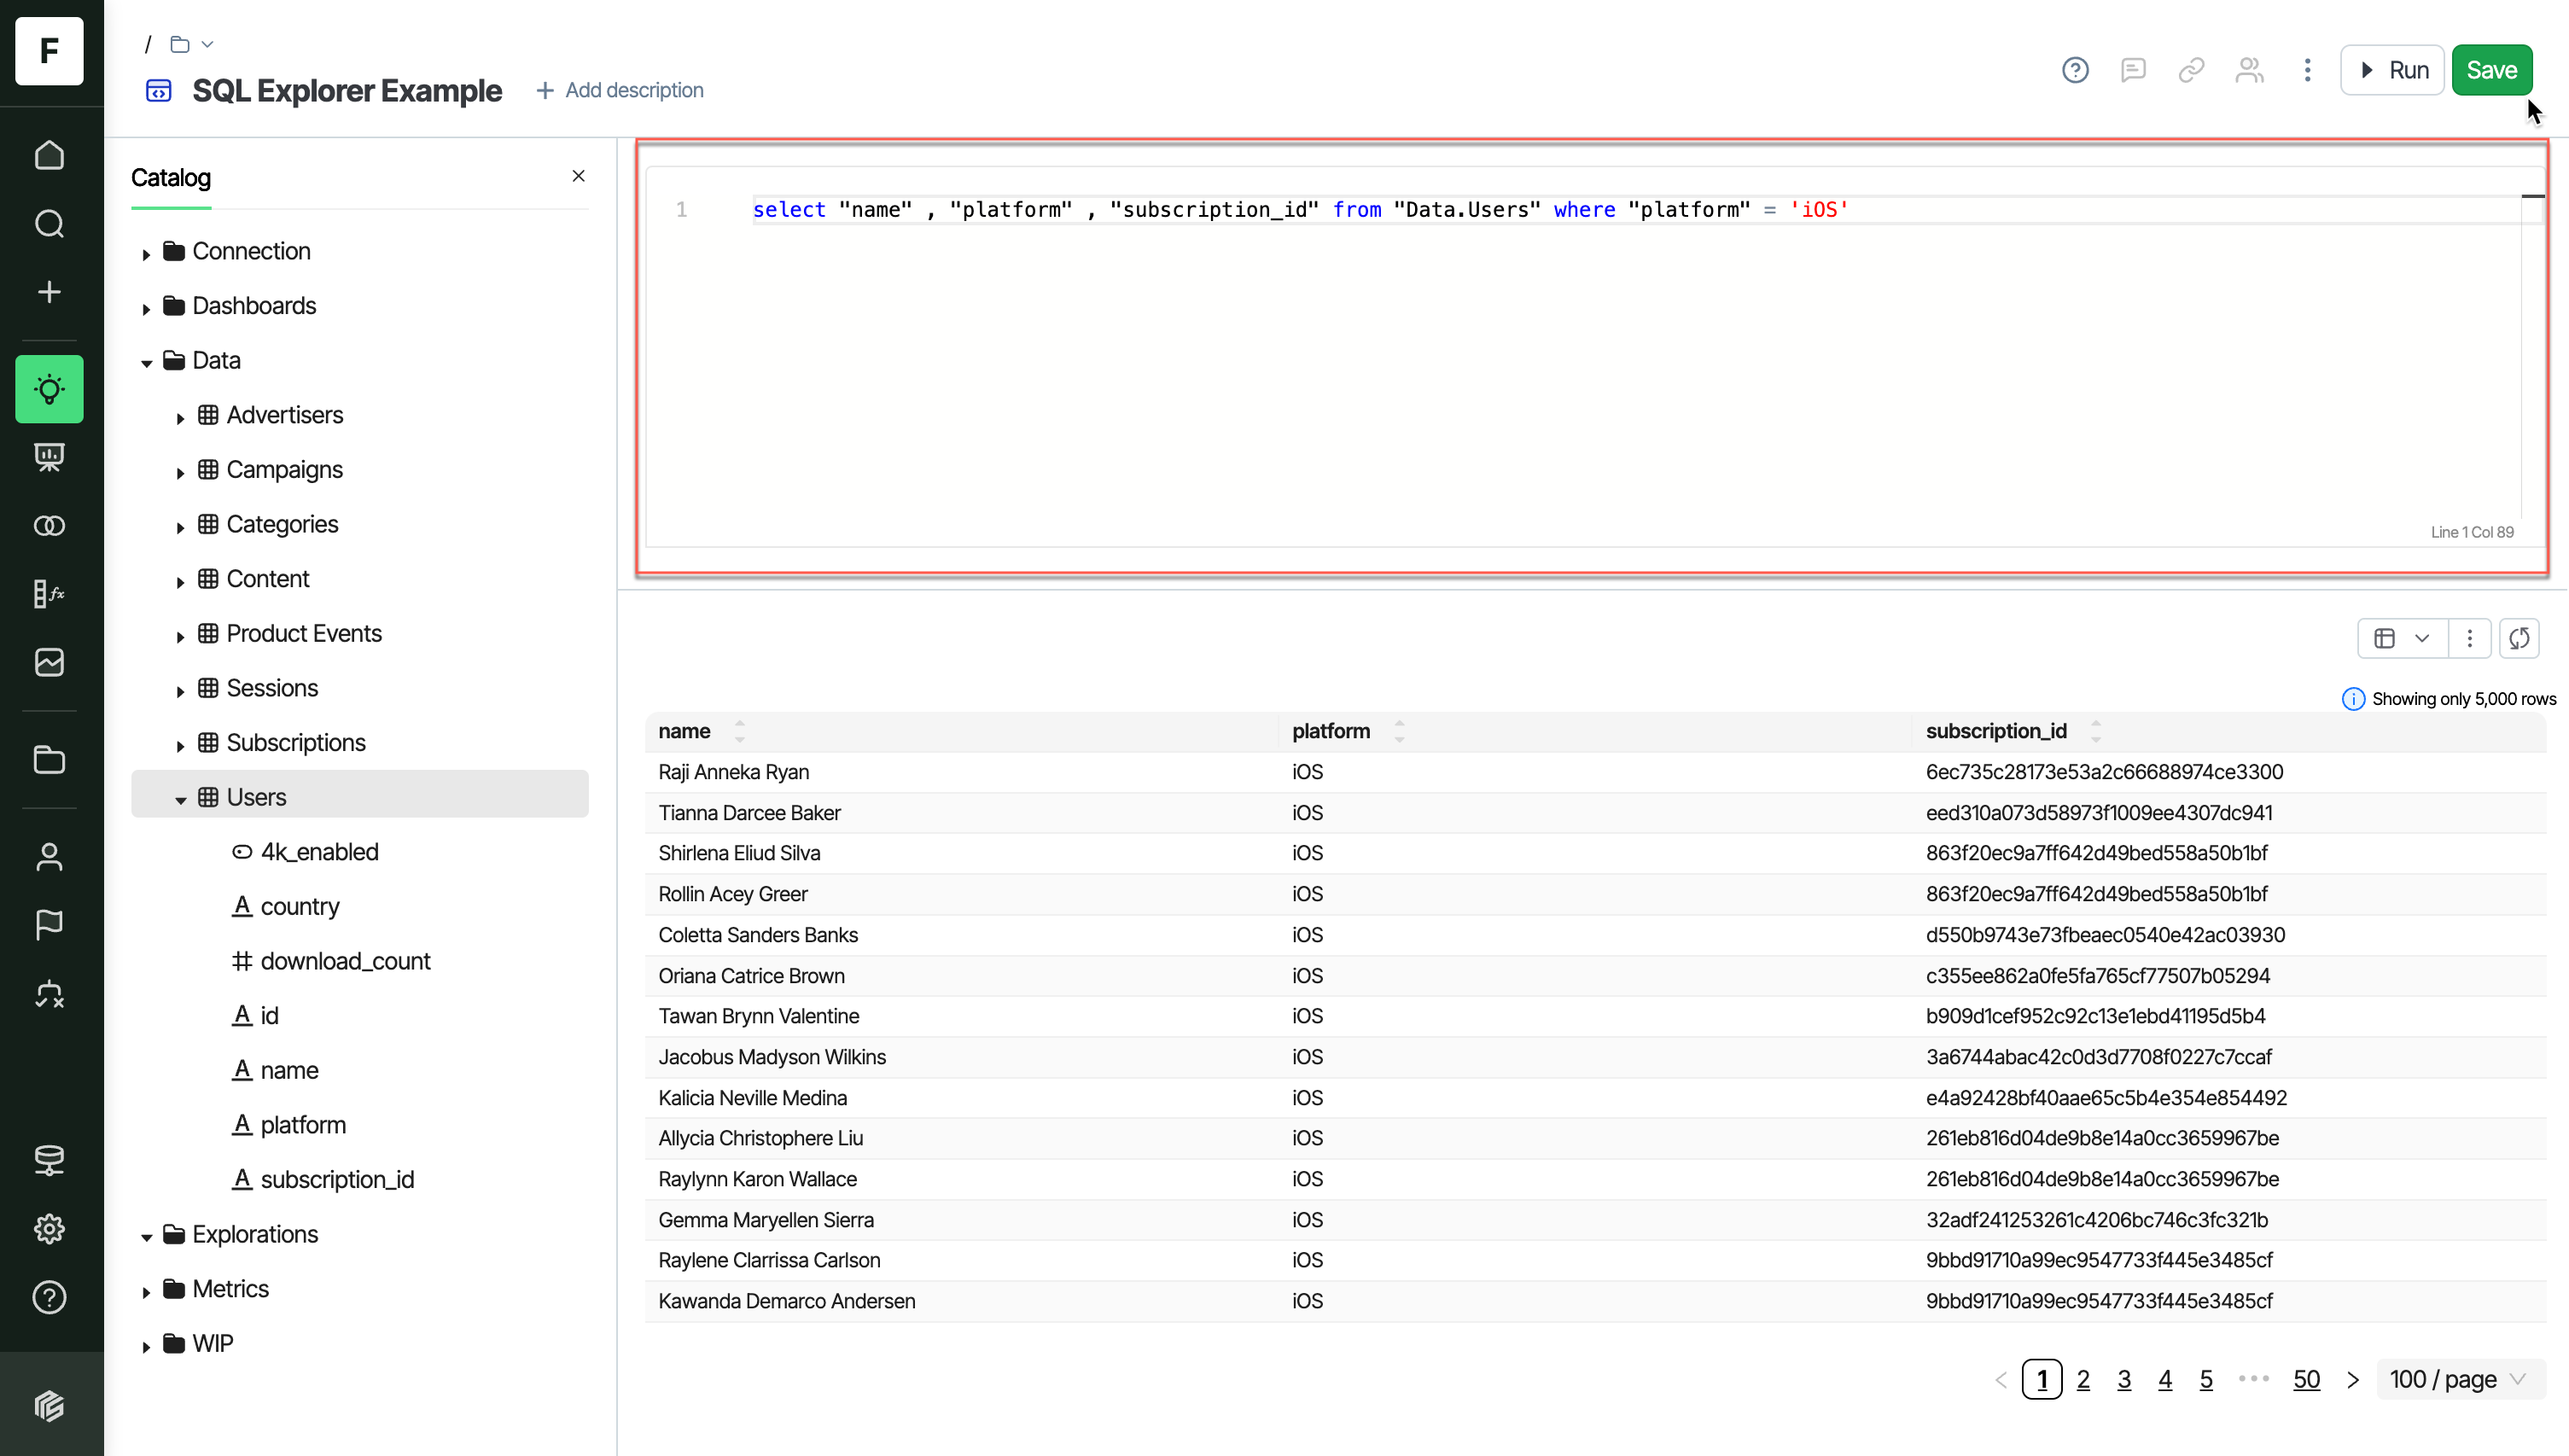Viewport: 2569px width, 1456px height.
Task: Click the header help circle icon
Action: 2075,70
